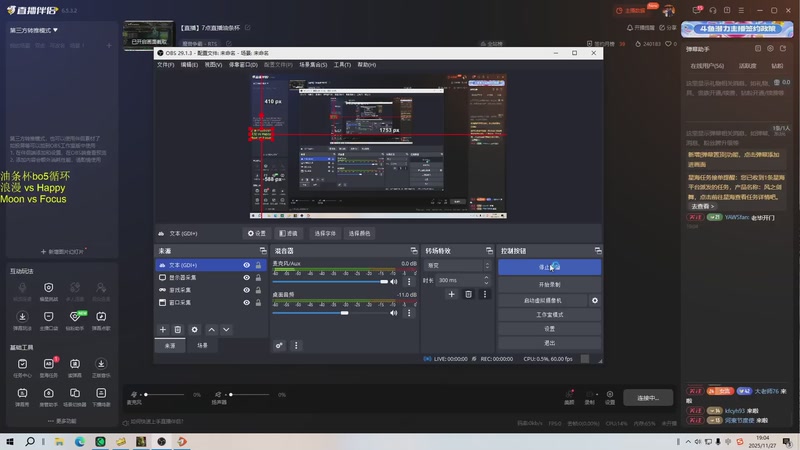The width and height of the screenshot is (800, 450).
Task: Open settings gear in 直播伴侣 bottom bar
Action: click(x=610, y=397)
